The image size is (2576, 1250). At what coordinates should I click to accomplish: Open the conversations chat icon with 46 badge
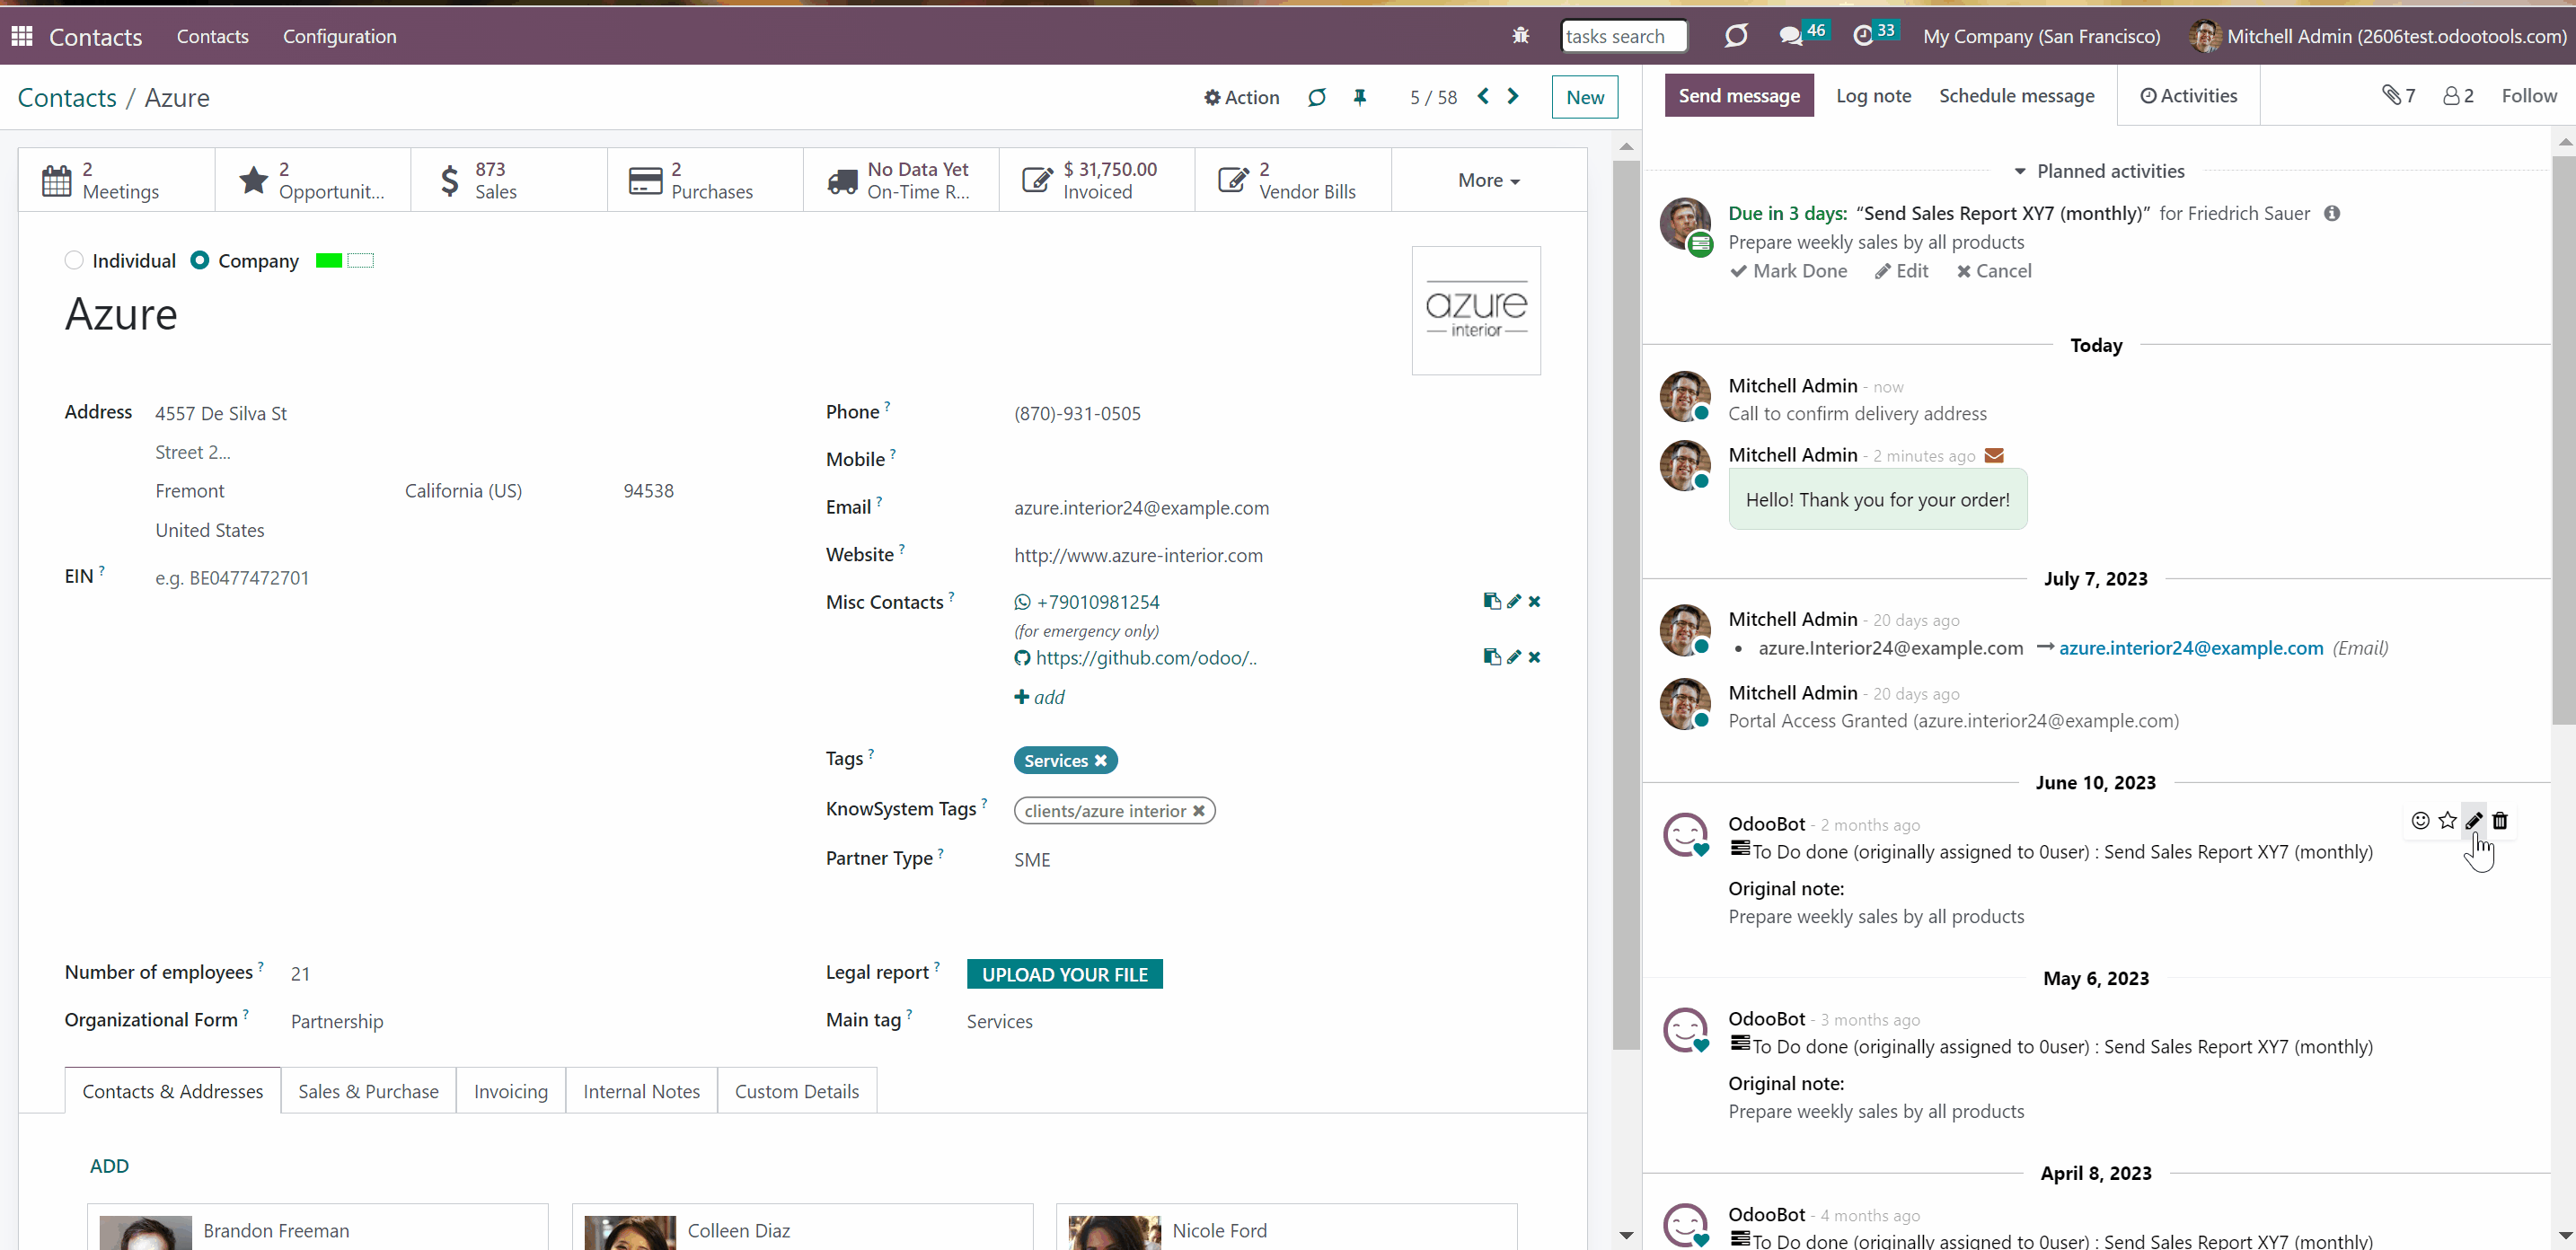click(1802, 36)
